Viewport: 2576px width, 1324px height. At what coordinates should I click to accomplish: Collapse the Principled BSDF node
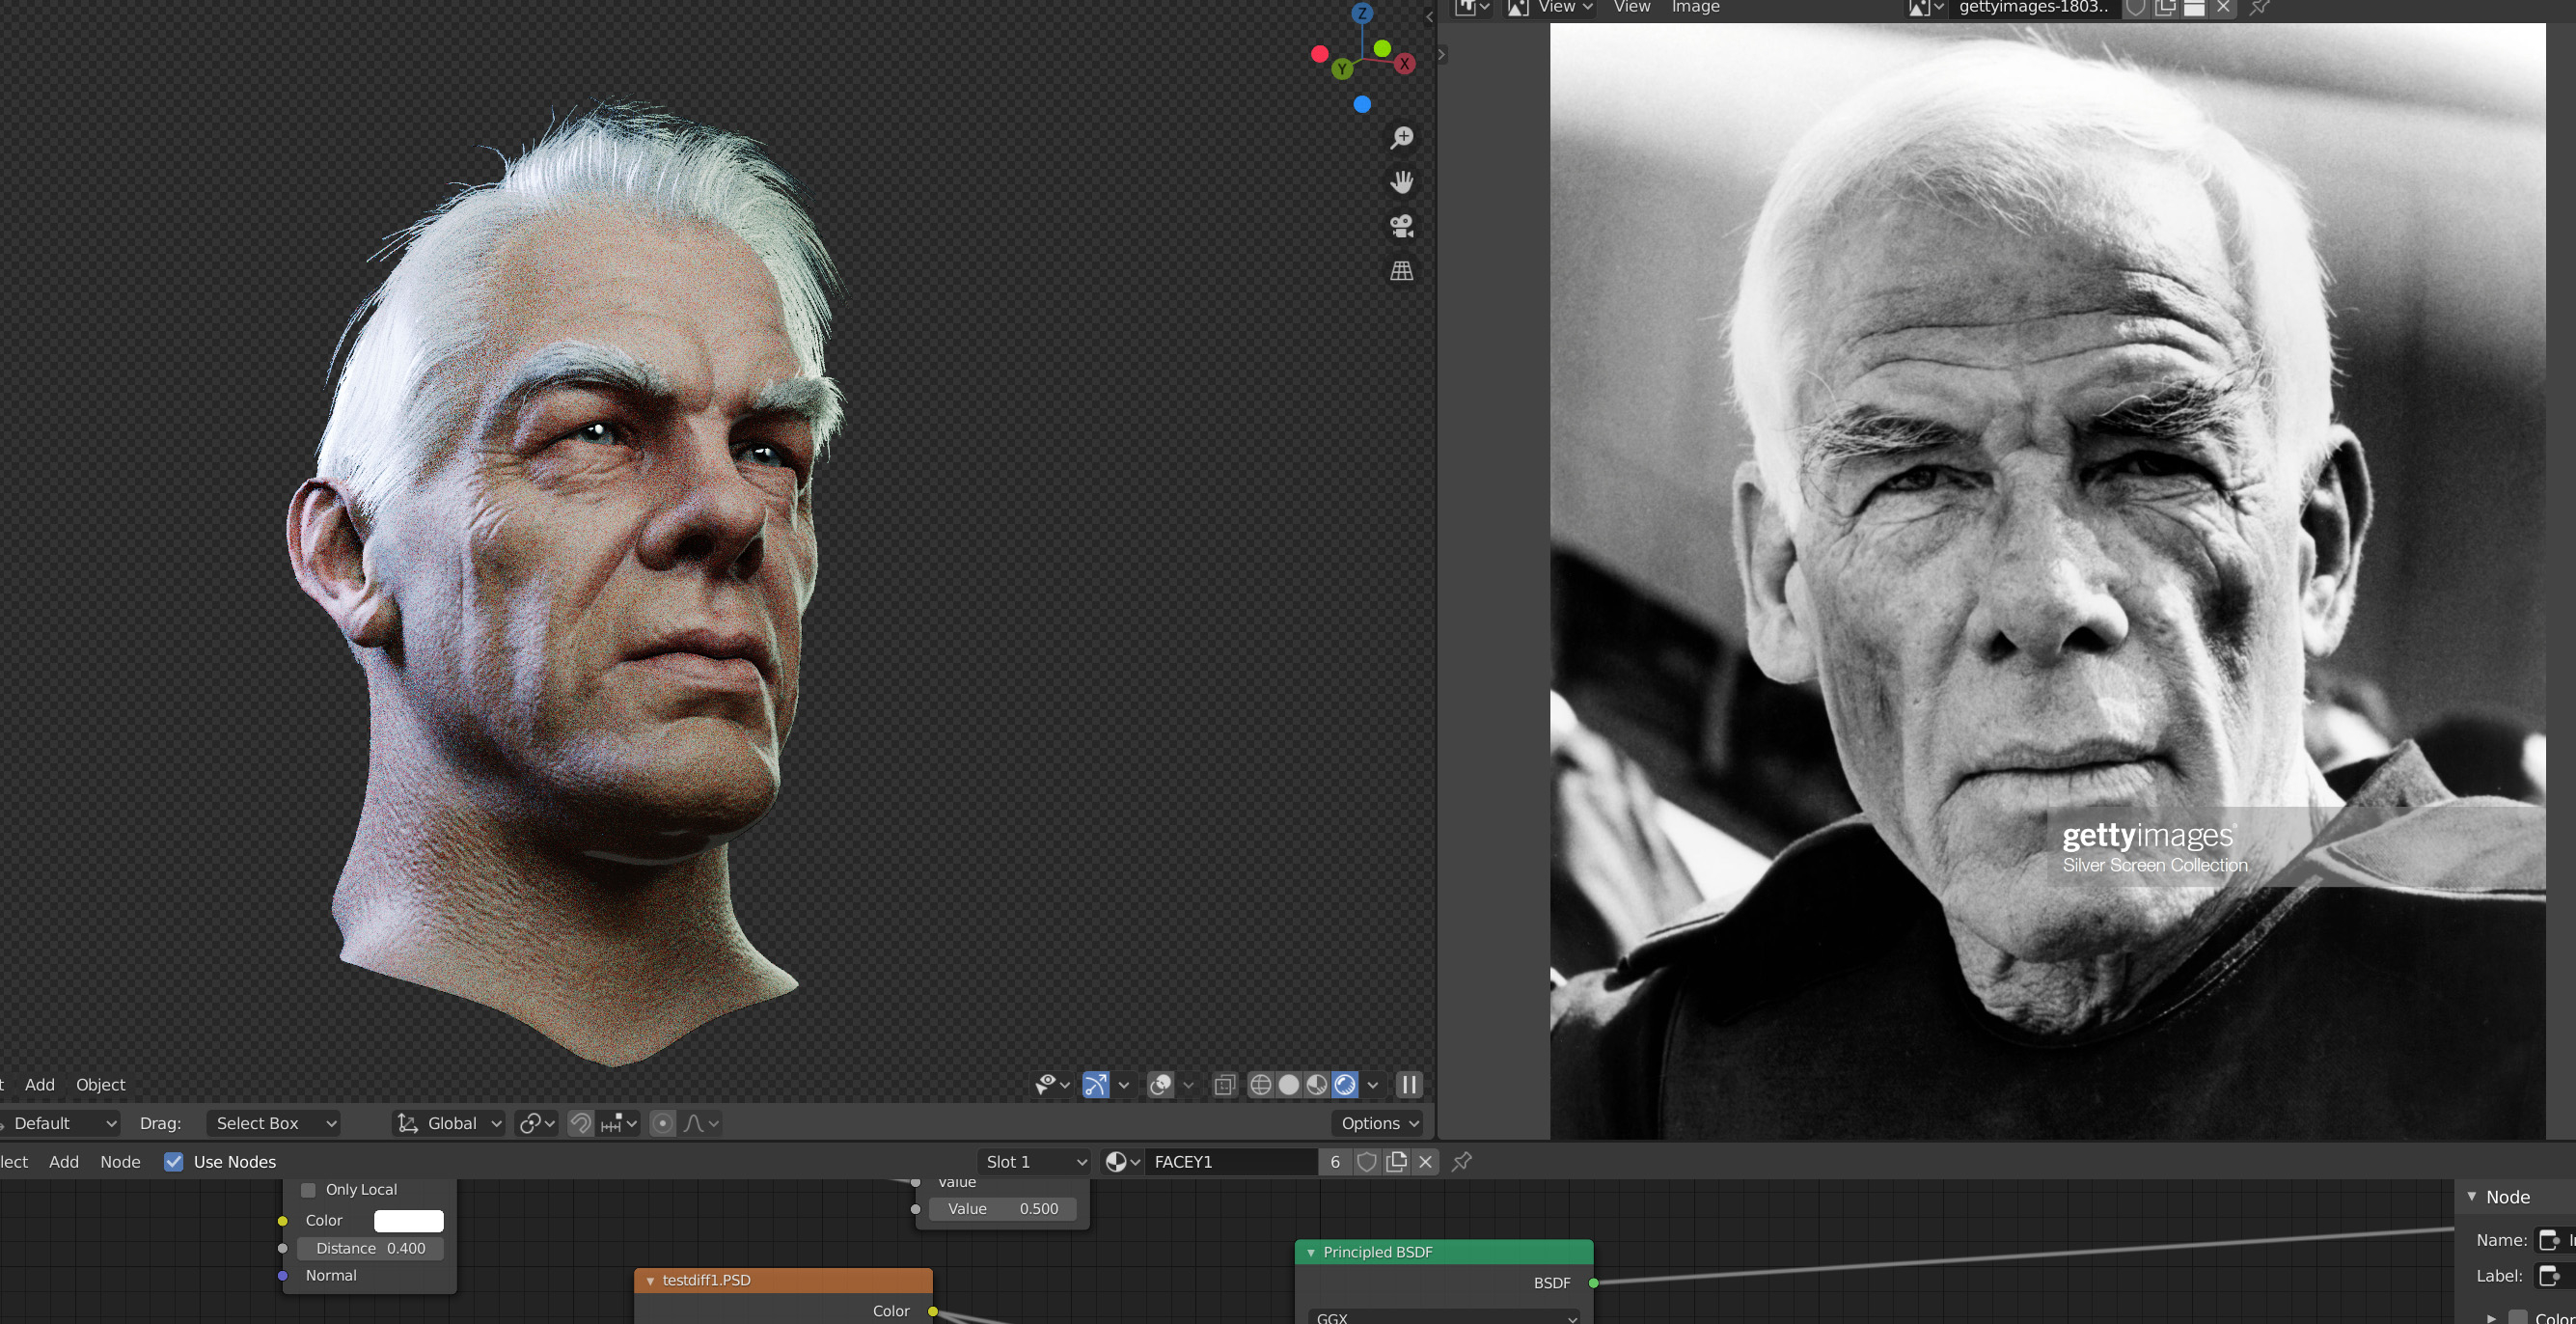click(x=1311, y=1253)
